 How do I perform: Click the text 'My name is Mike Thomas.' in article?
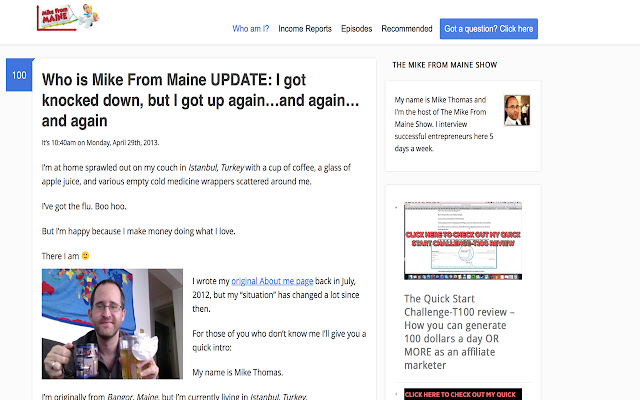pyautogui.click(x=238, y=372)
